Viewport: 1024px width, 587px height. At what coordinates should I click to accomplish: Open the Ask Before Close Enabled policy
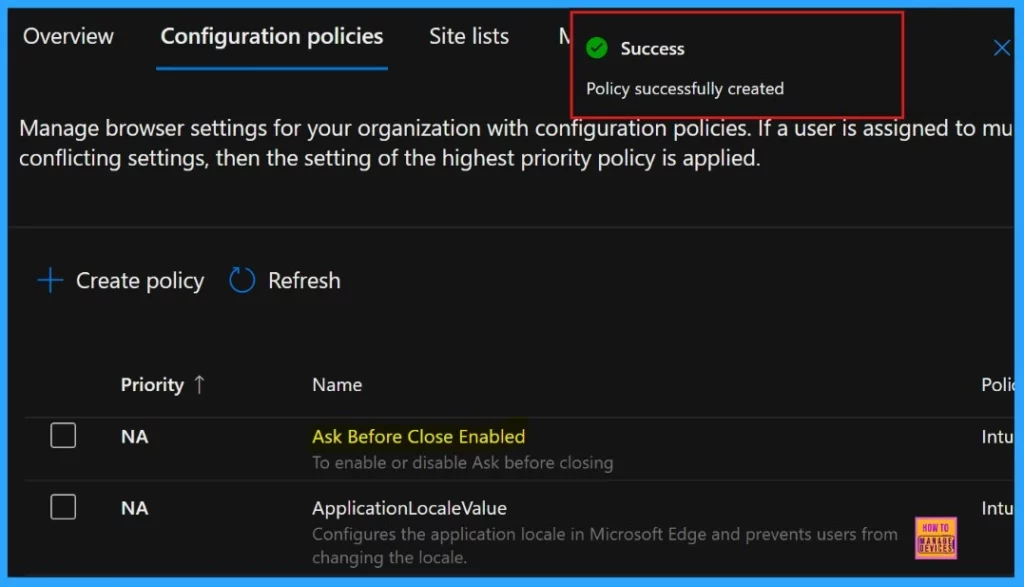coord(419,436)
